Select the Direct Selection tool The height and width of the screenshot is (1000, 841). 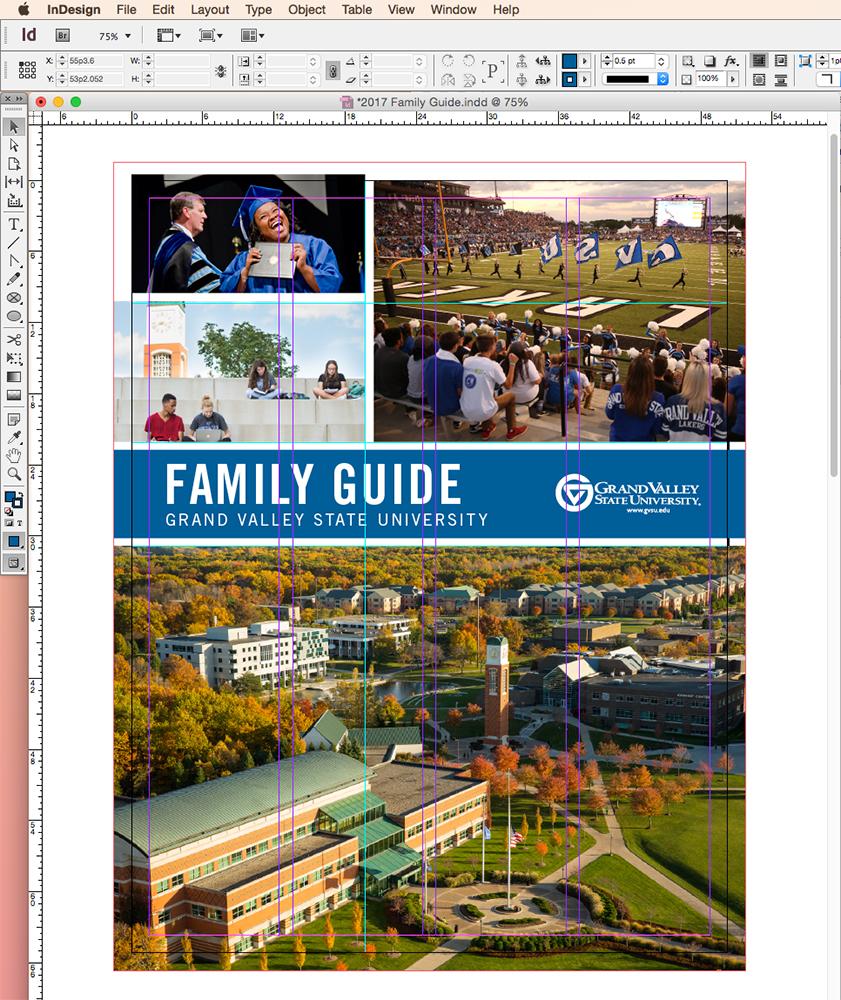click(x=14, y=145)
